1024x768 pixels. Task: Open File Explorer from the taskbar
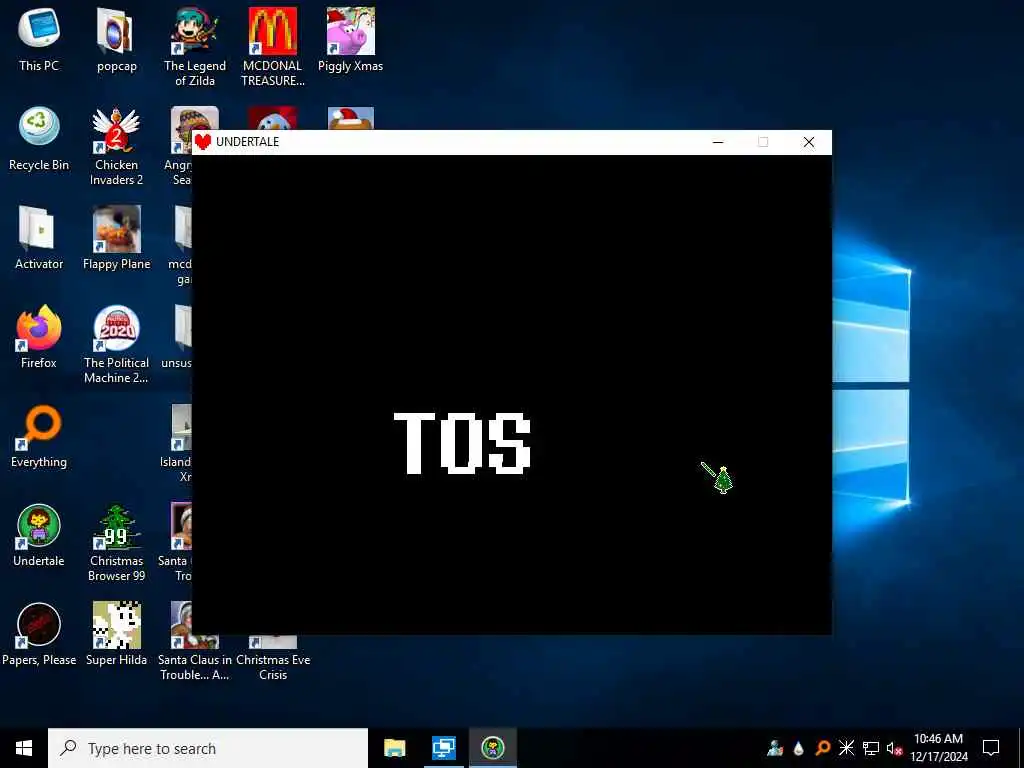click(394, 748)
